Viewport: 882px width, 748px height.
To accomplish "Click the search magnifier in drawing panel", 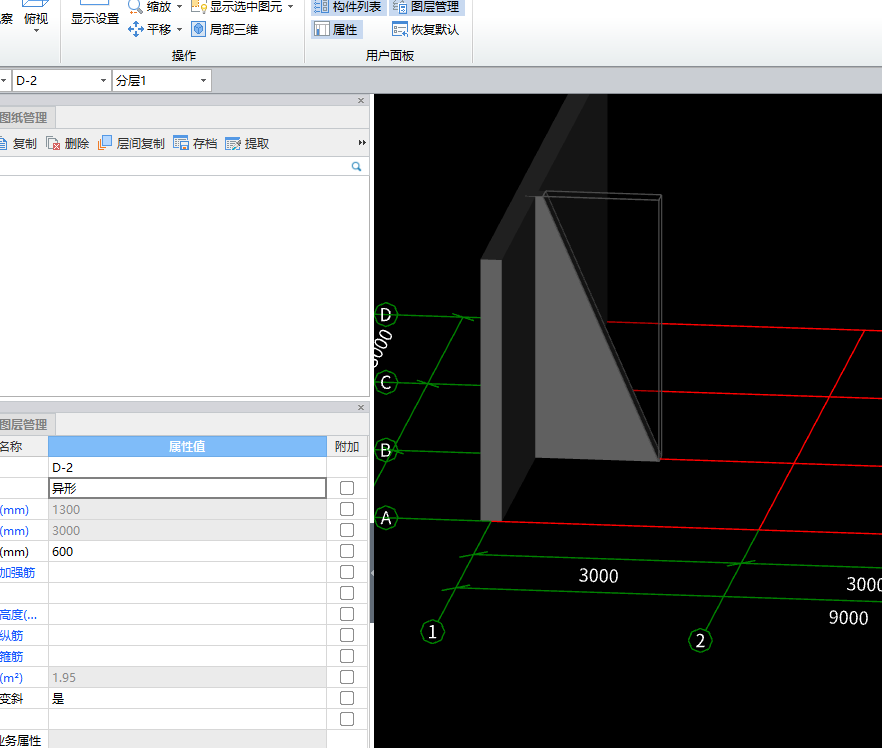I will [x=356, y=167].
